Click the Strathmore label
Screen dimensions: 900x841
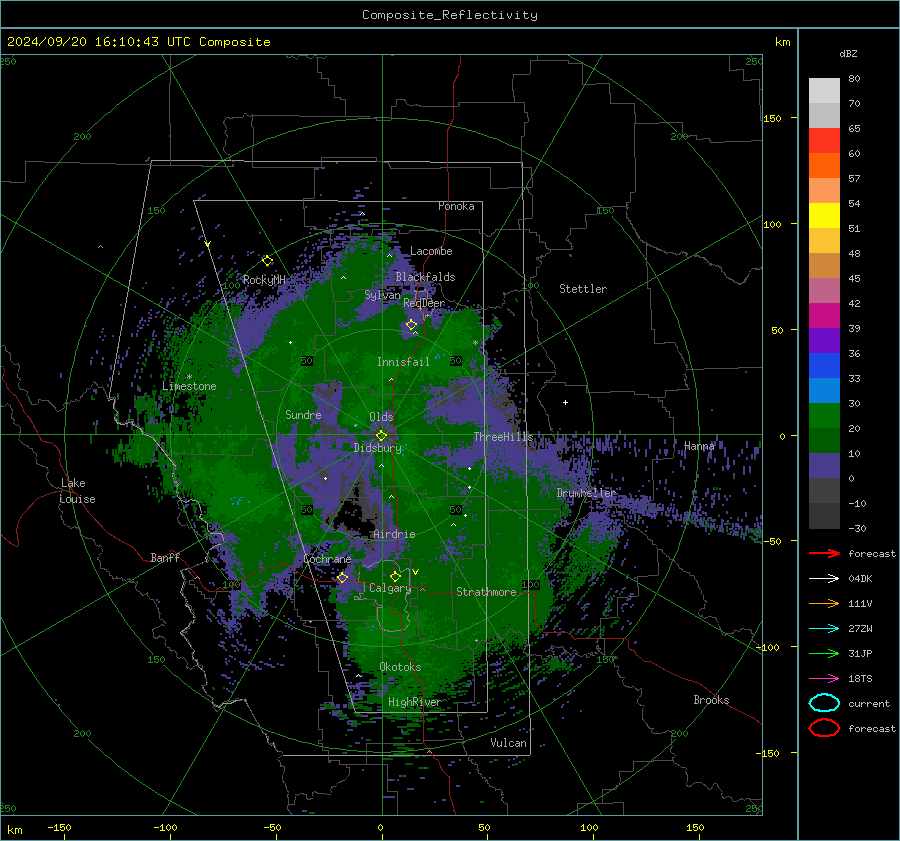[x=486, y=592]
